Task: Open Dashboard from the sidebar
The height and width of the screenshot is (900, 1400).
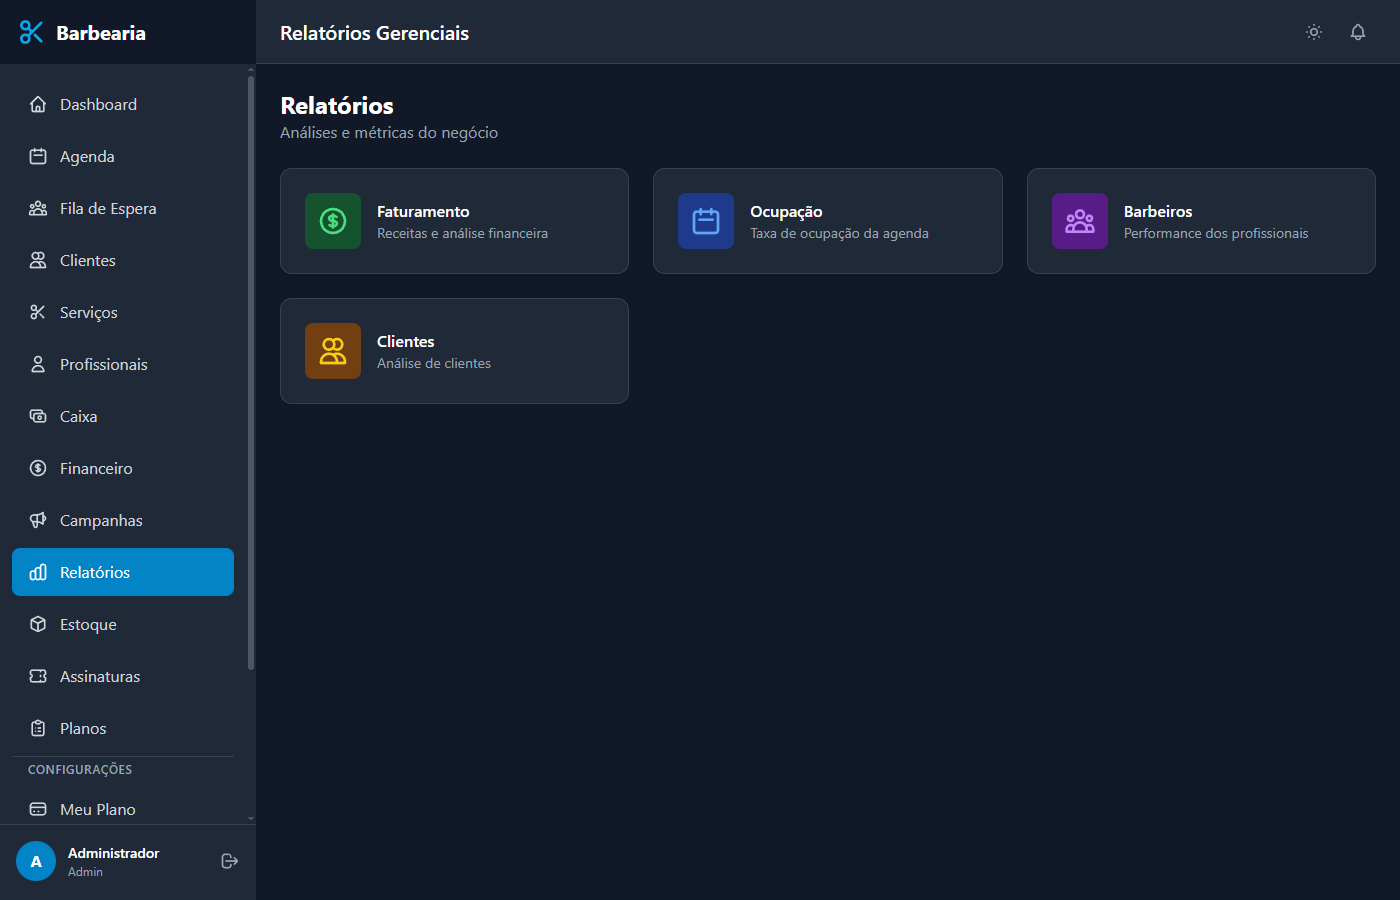Action: pyautogui.click(x=98, y=104)
